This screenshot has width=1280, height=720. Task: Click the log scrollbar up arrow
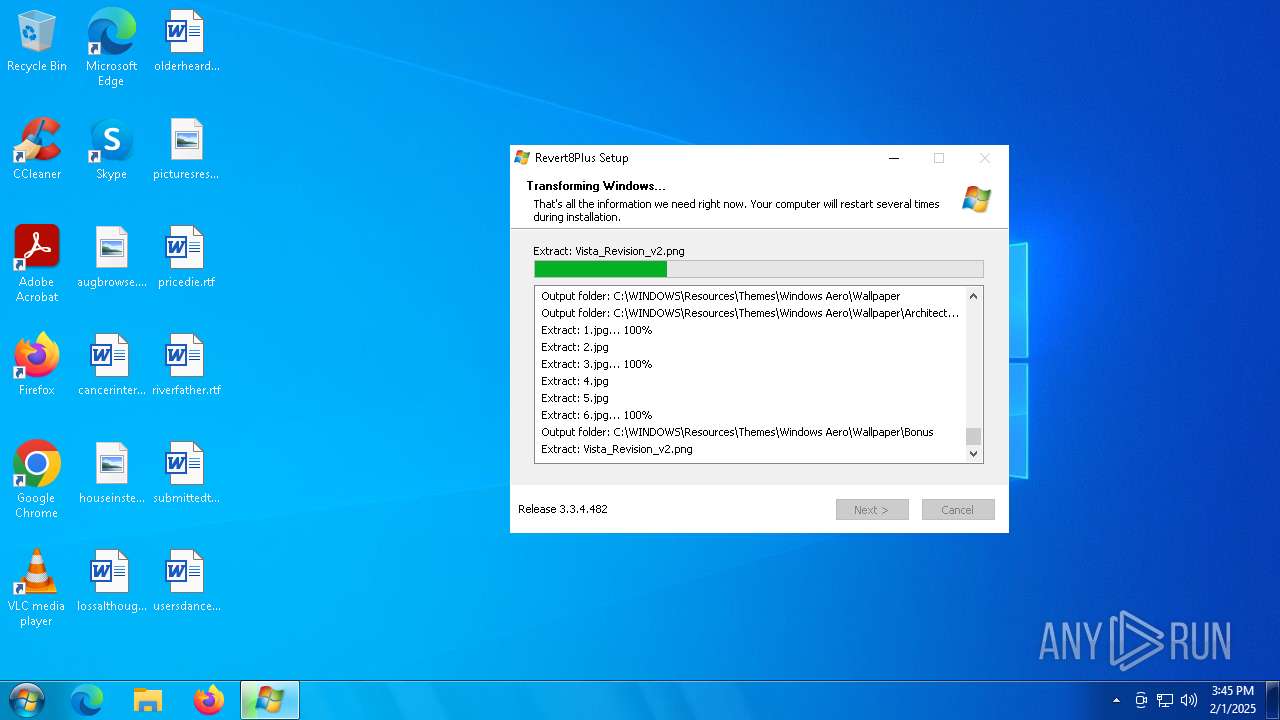974,296
